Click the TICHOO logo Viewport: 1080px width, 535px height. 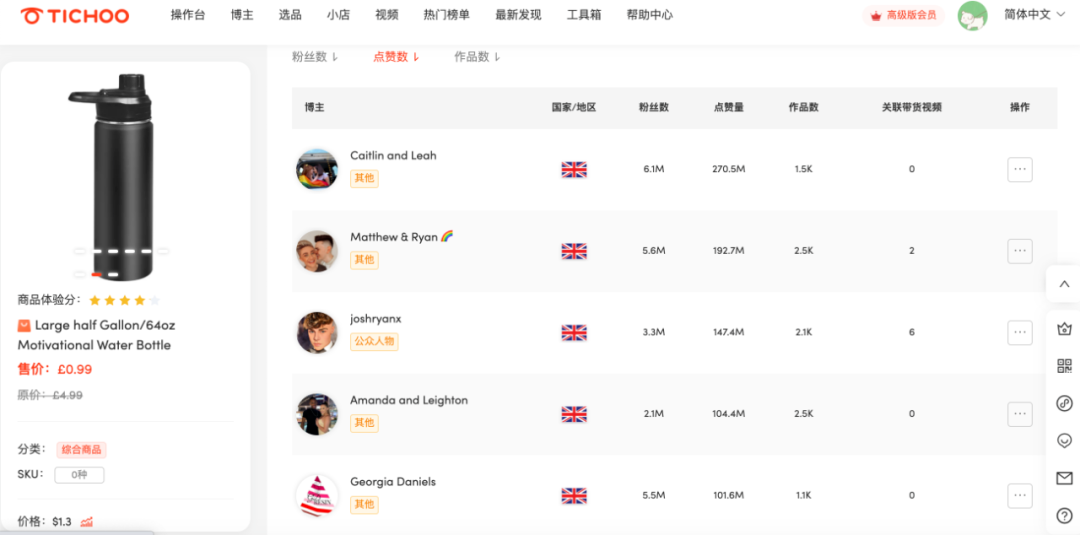click(x=75, y=16)
